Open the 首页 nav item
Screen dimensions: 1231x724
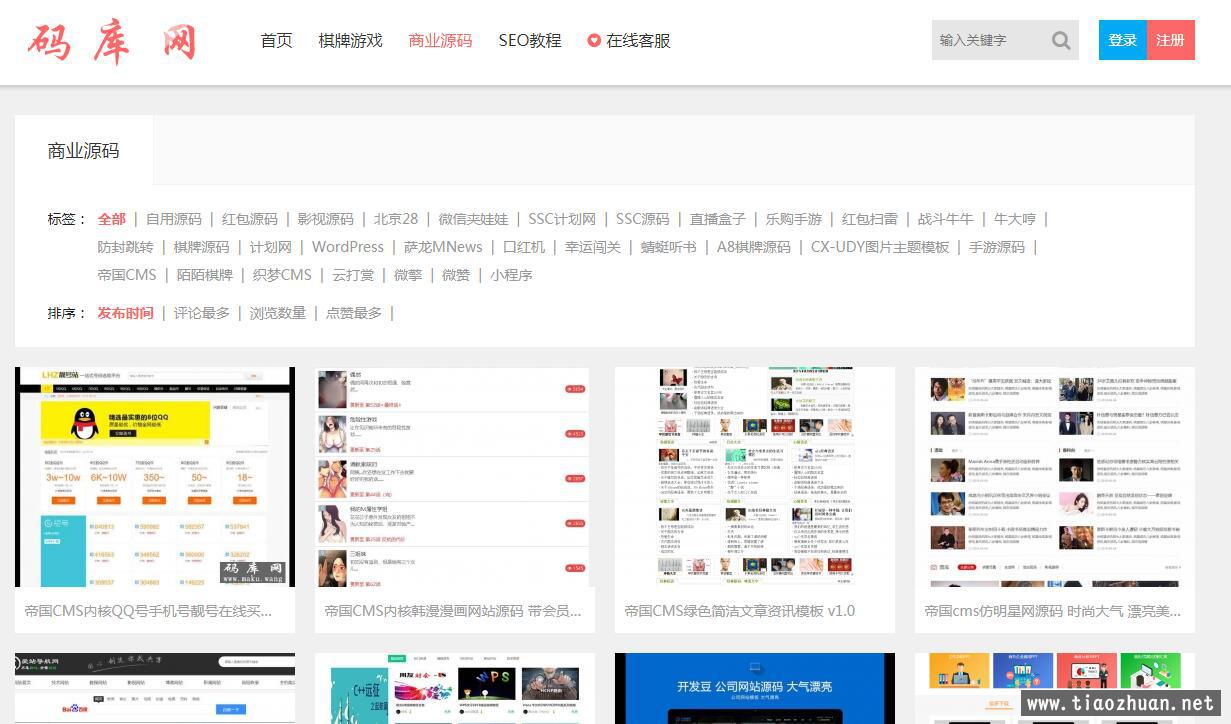point(276,41)
